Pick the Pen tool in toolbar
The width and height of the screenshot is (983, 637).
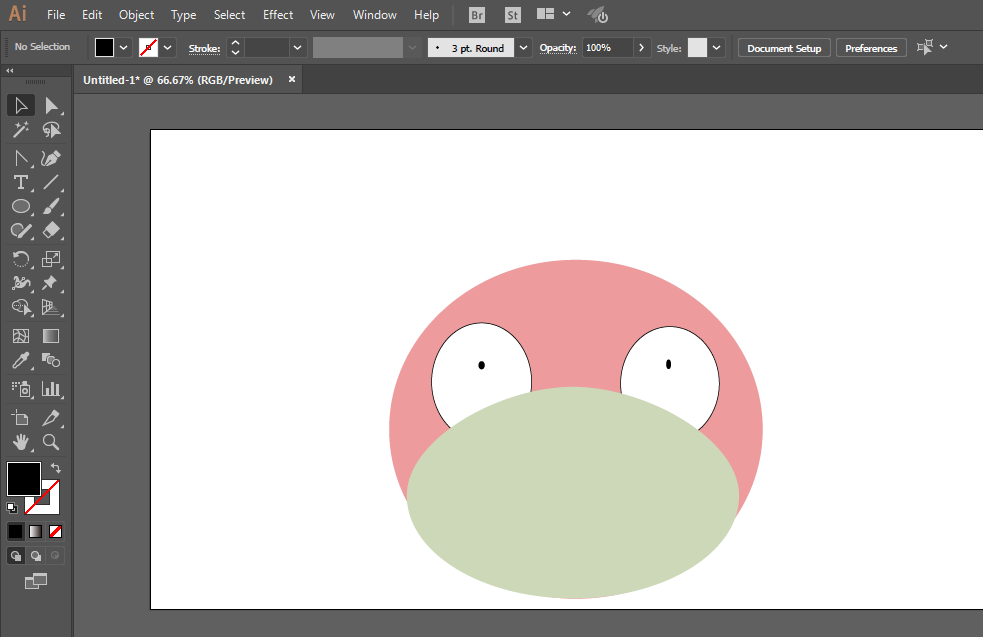click(x=51, y=158)
